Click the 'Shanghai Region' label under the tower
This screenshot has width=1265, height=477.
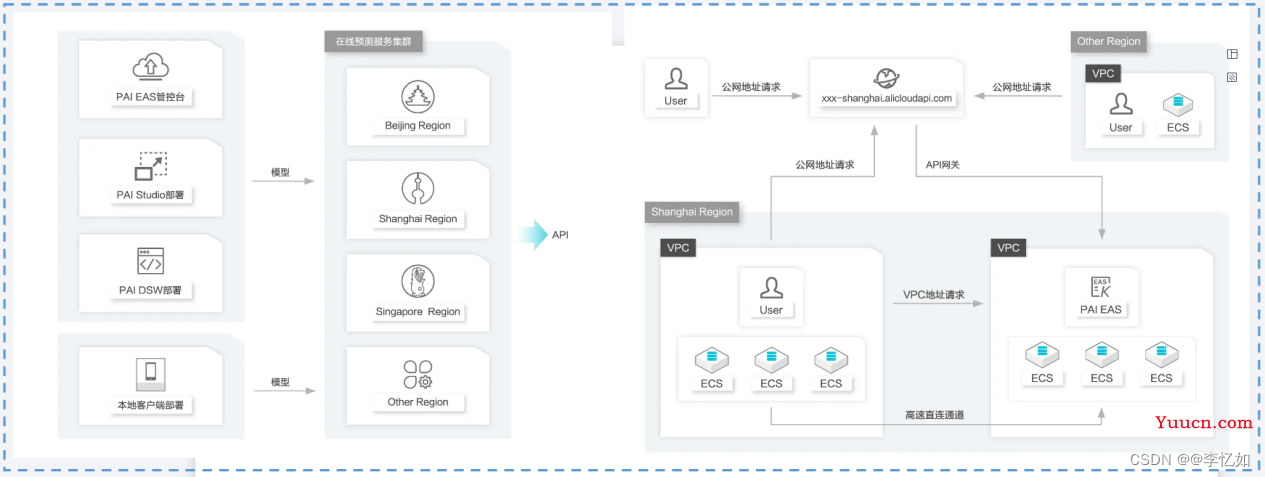418,219
